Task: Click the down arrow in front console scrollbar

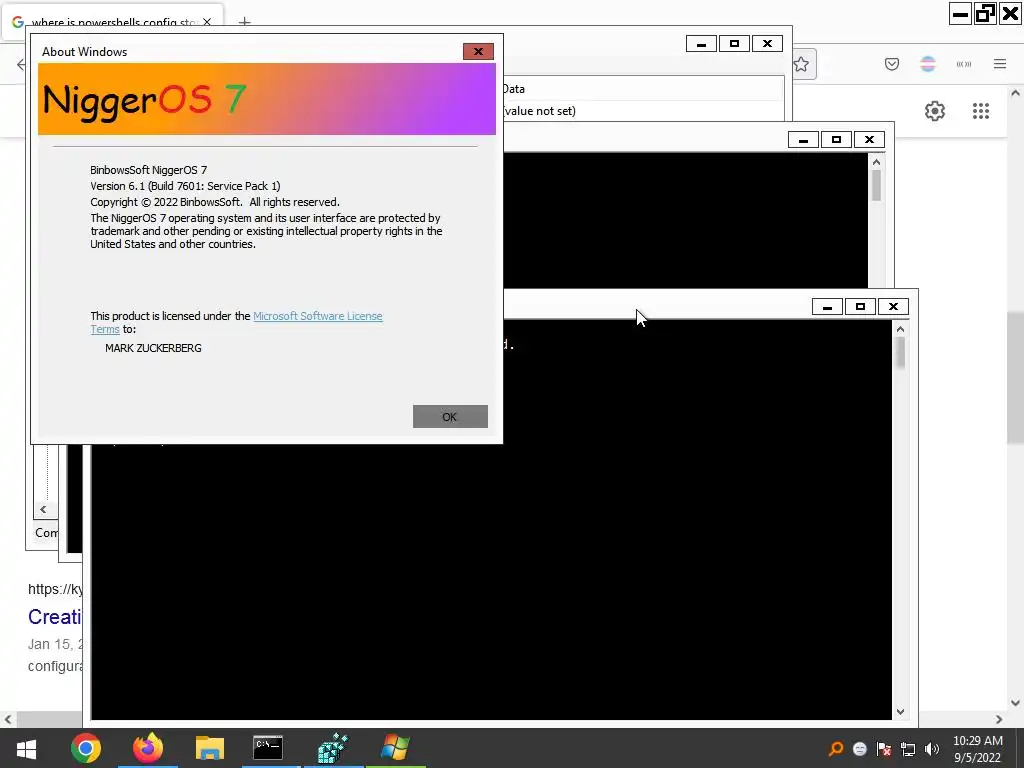Action: (x=901, y=712)
